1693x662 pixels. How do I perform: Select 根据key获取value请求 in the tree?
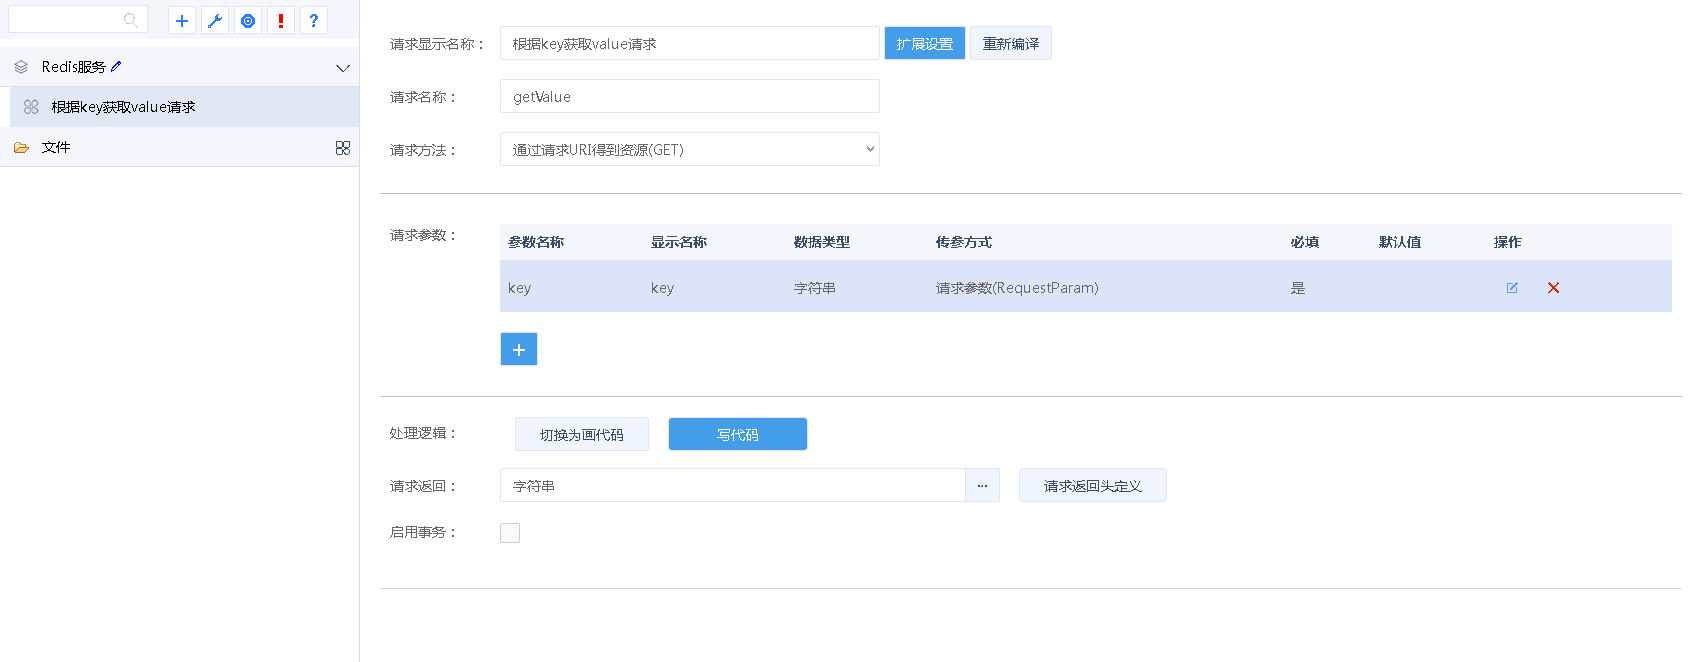(x=123, y=107)
